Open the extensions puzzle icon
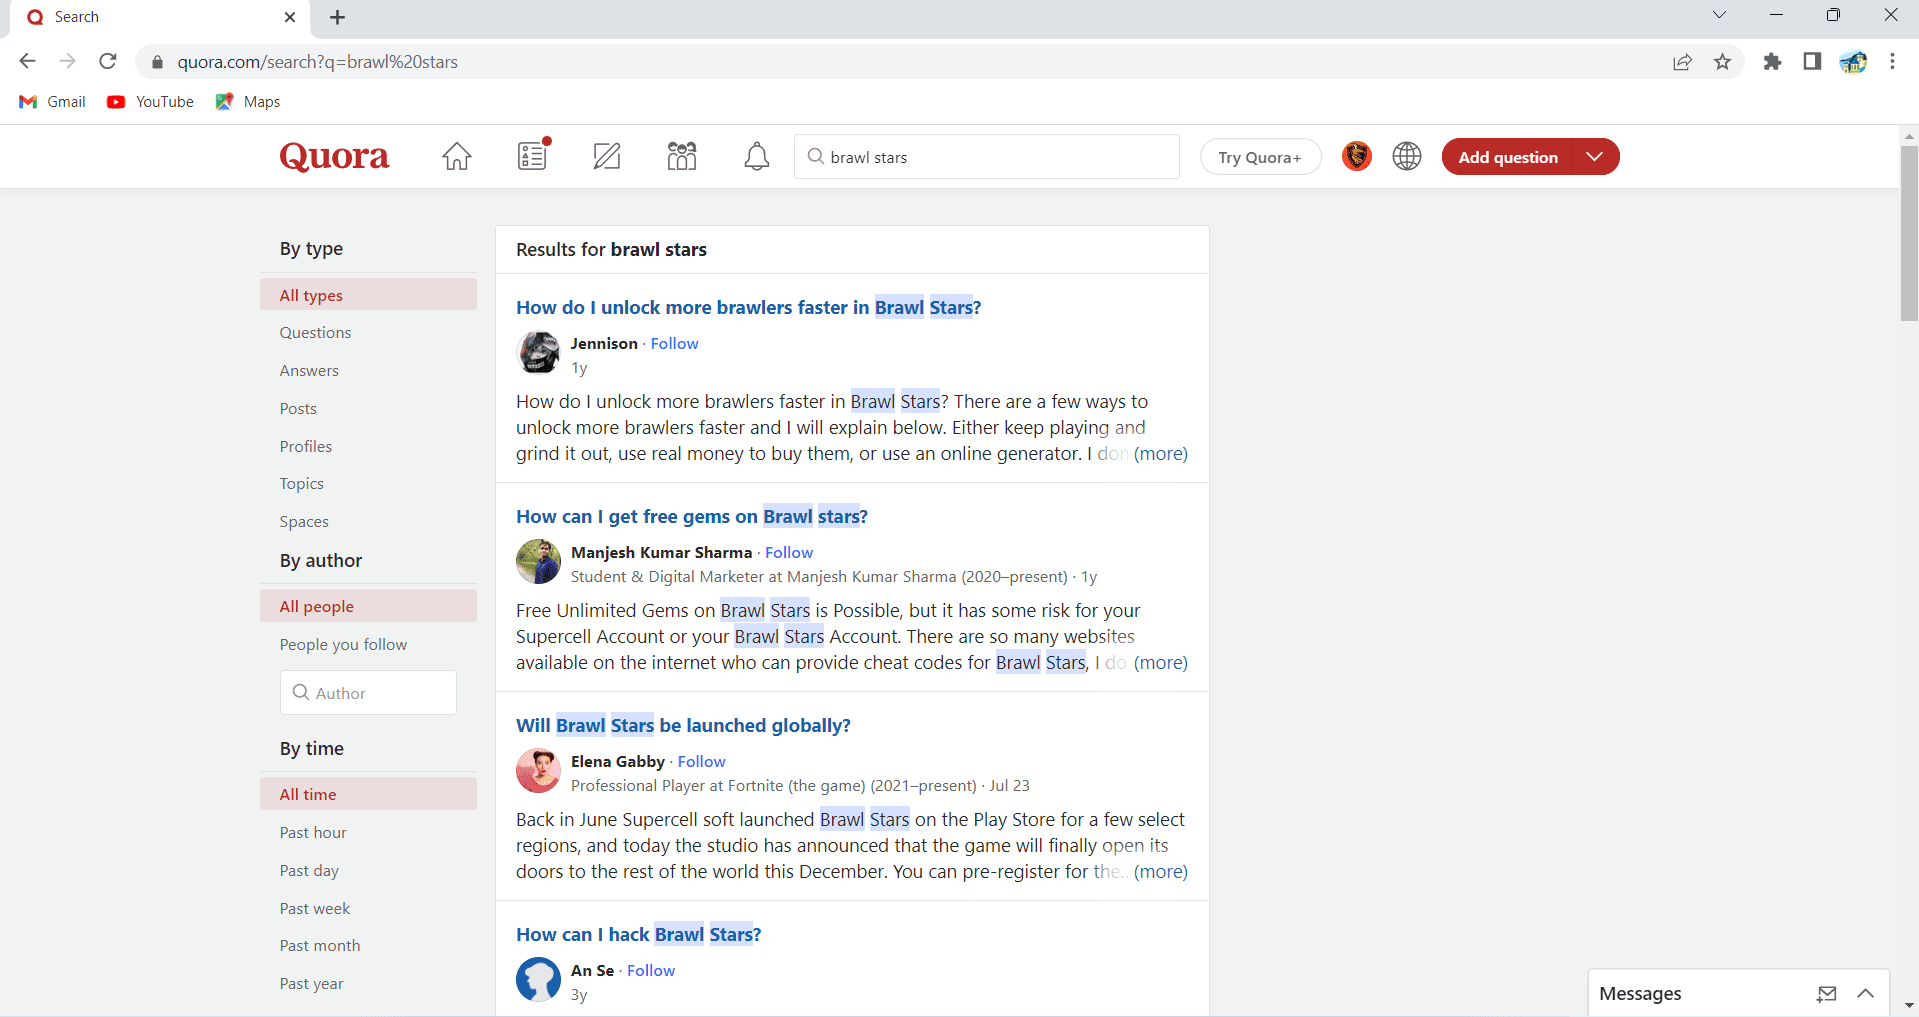The height and width of the screenshot is (1017, 1919). [x=1772, y=62]
